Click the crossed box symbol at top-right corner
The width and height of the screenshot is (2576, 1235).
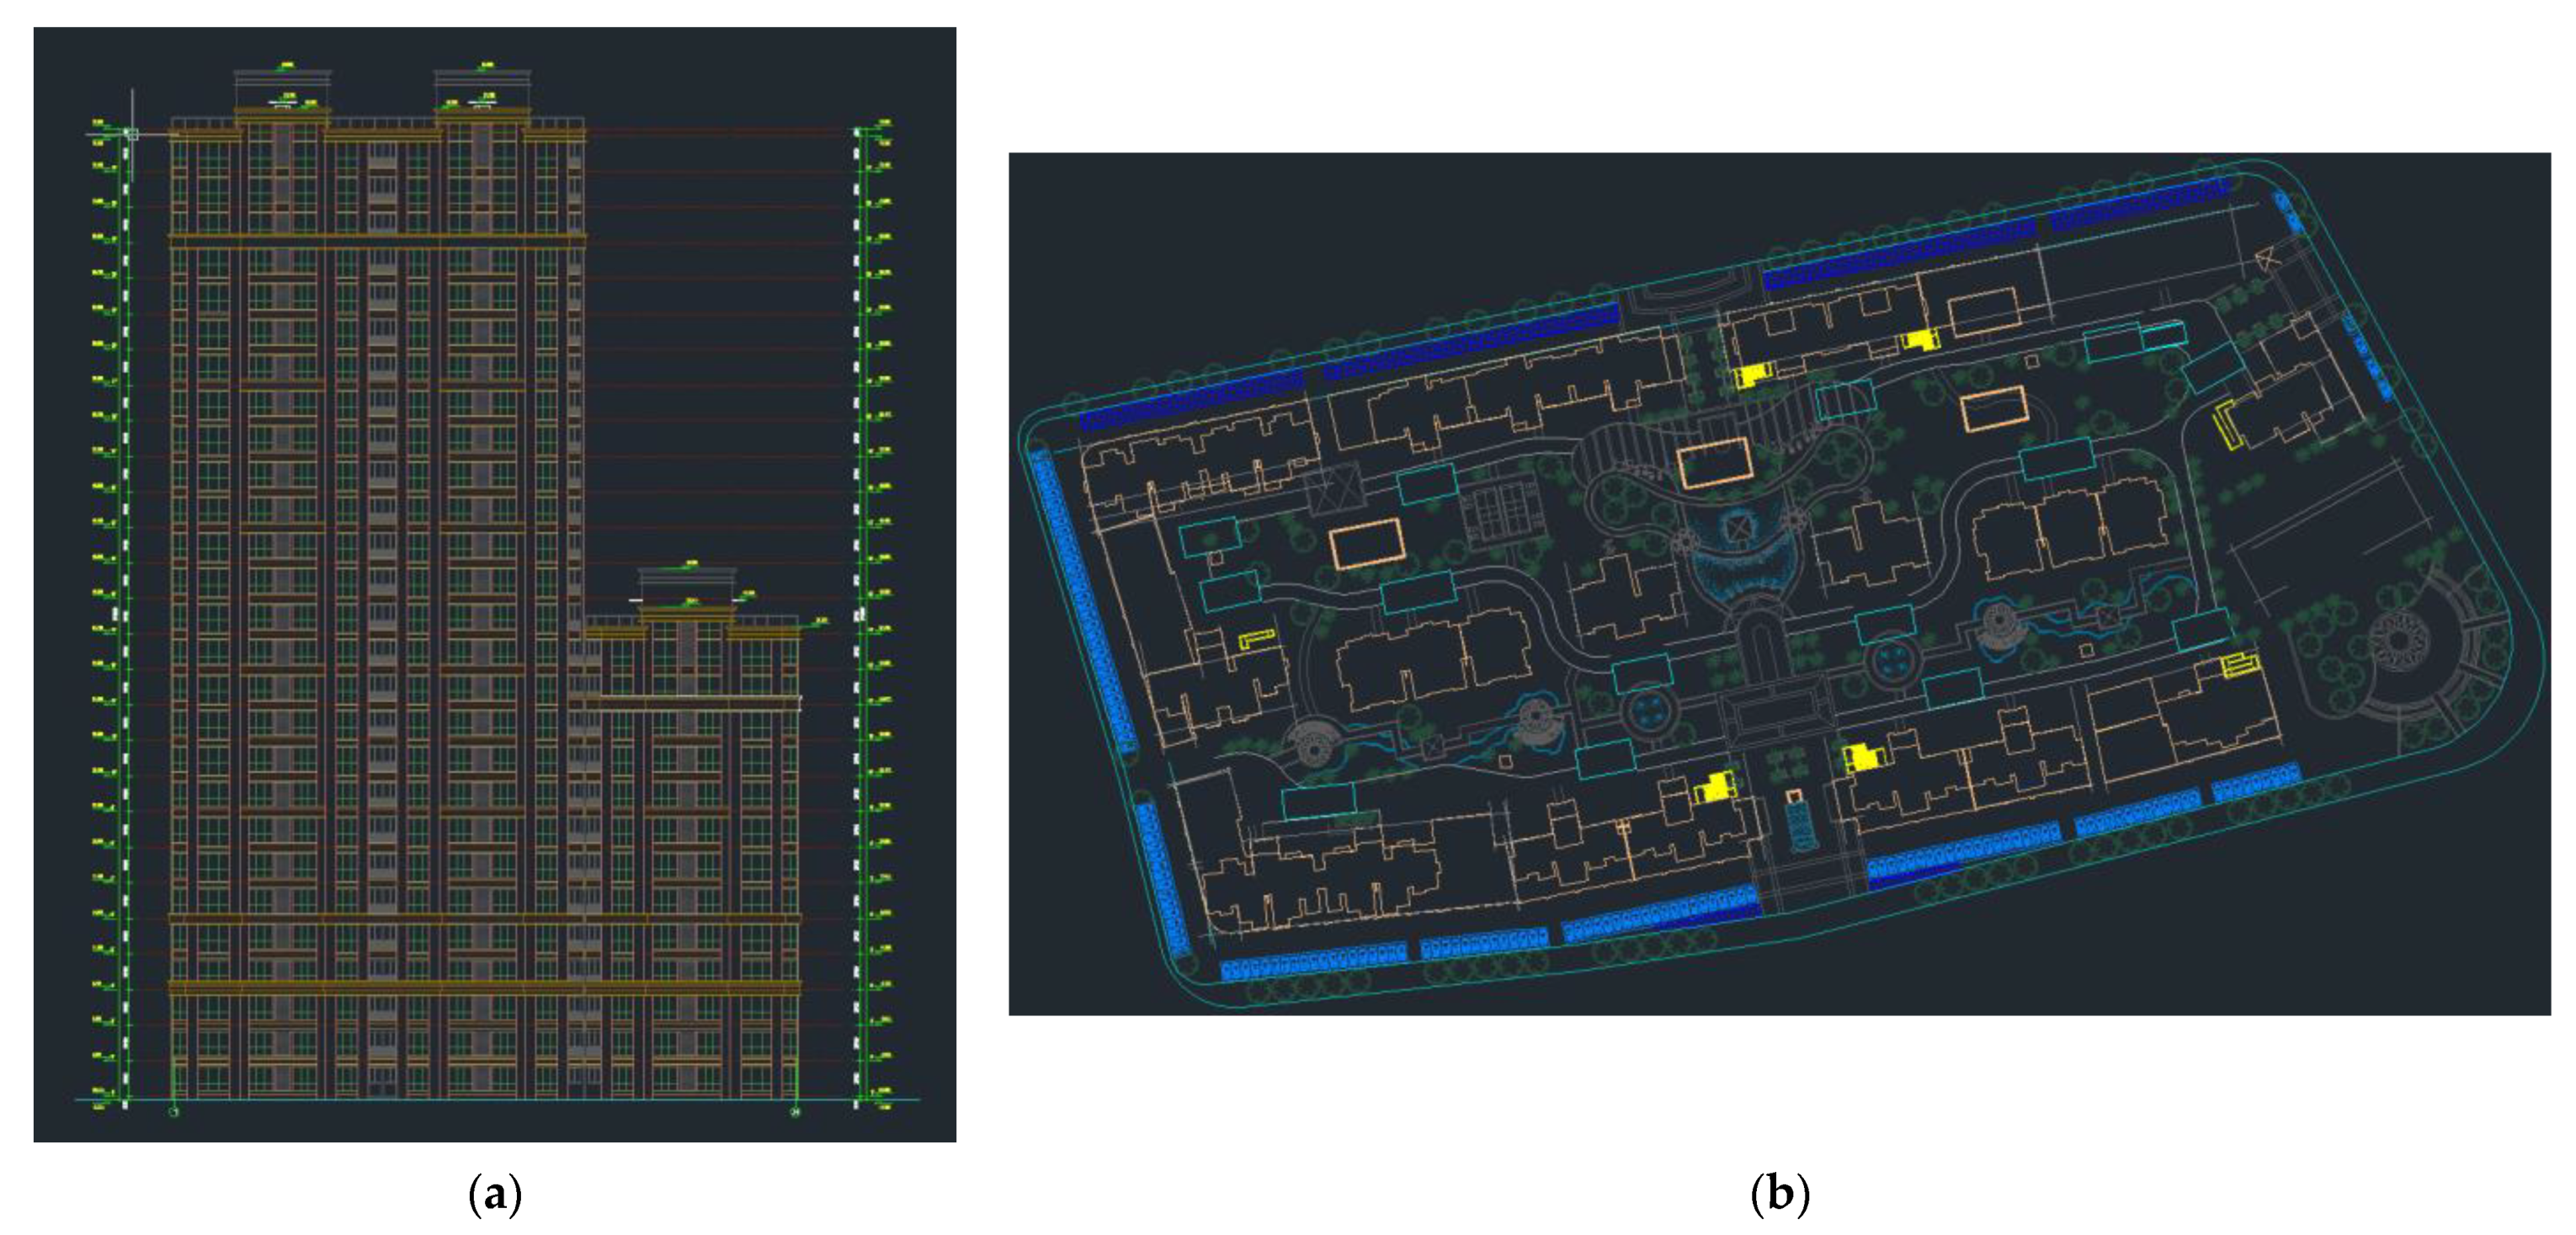(2268, 259)
